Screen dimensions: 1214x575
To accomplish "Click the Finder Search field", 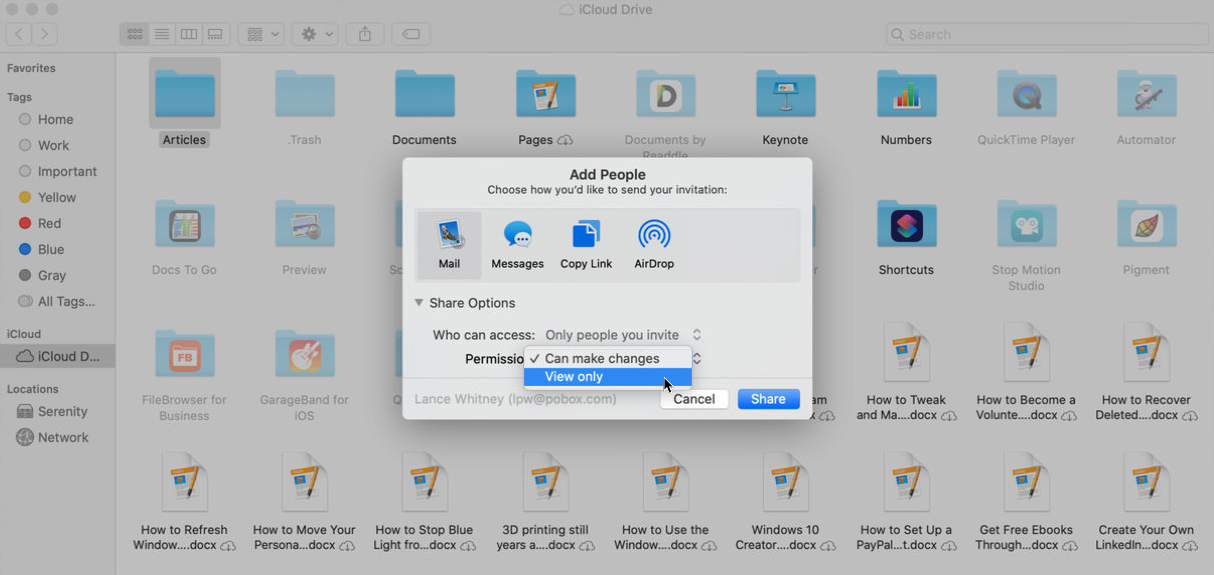I will tap(1047, 34).
